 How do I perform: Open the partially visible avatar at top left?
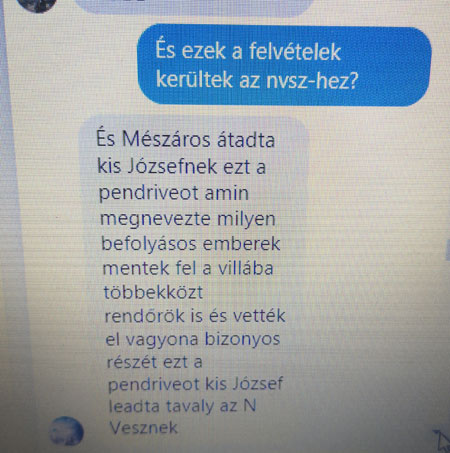coord(37,5)
